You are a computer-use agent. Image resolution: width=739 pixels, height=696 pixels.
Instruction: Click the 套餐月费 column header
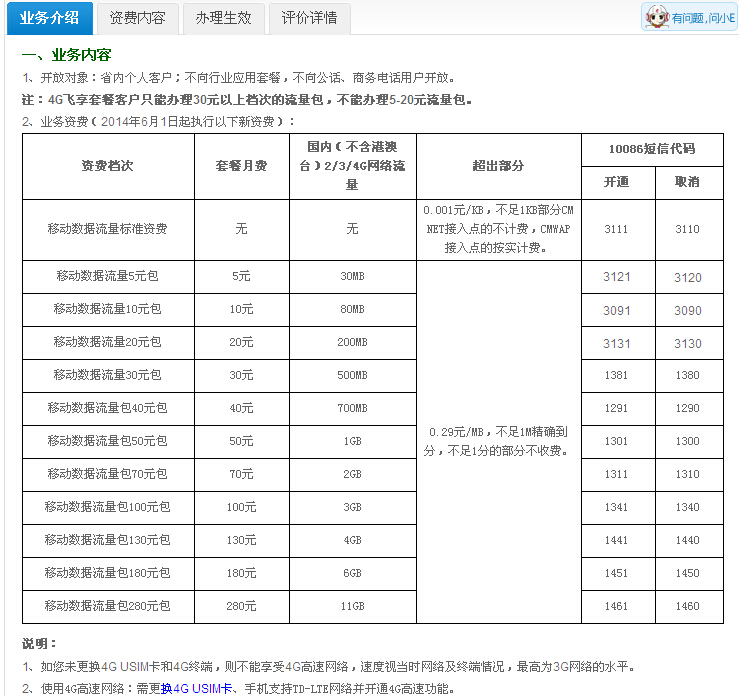pos(241,166)
